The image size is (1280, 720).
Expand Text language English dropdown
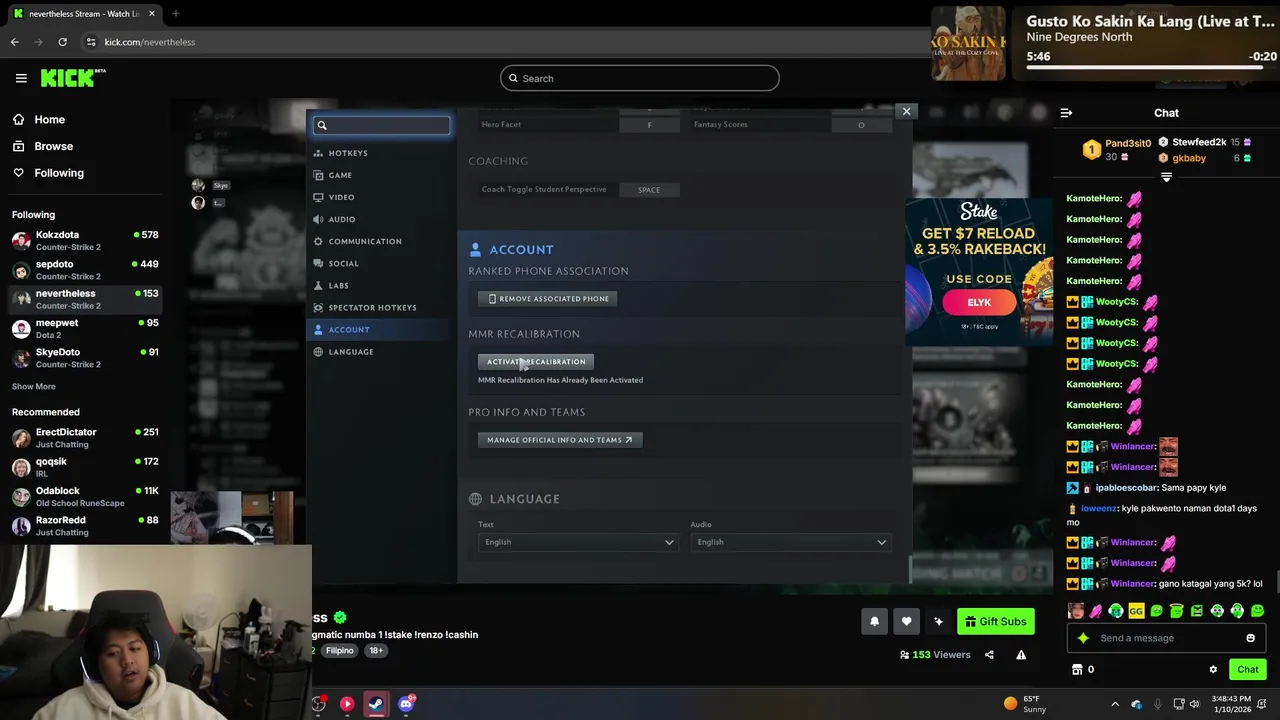579,542
